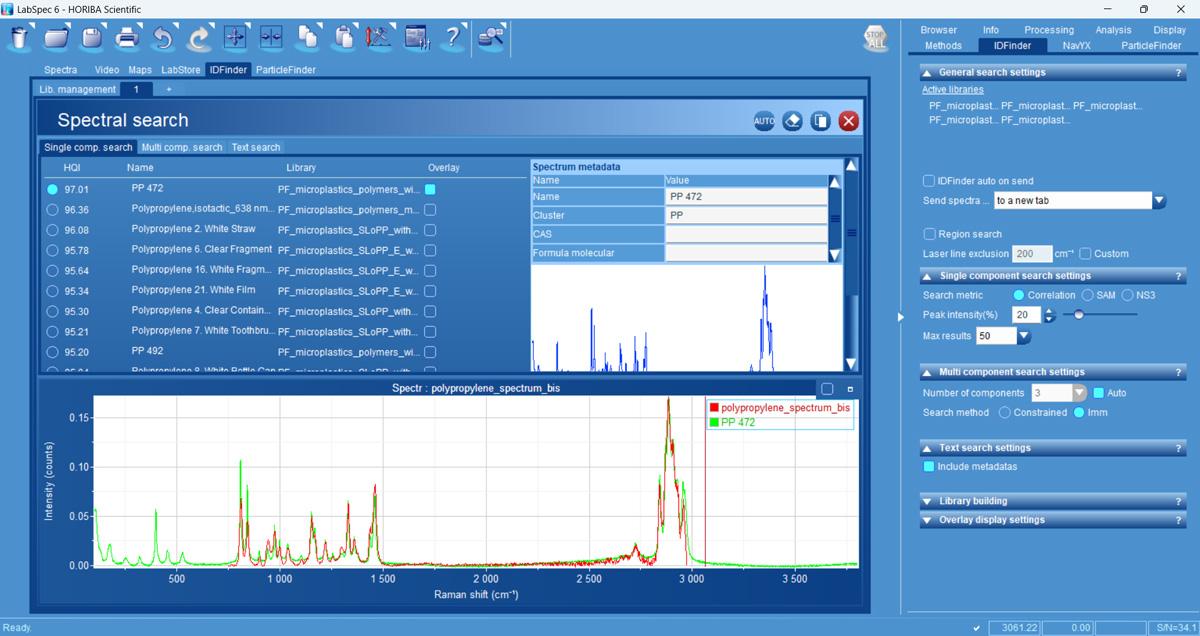Open file with the folder icon

coord(56,38)
